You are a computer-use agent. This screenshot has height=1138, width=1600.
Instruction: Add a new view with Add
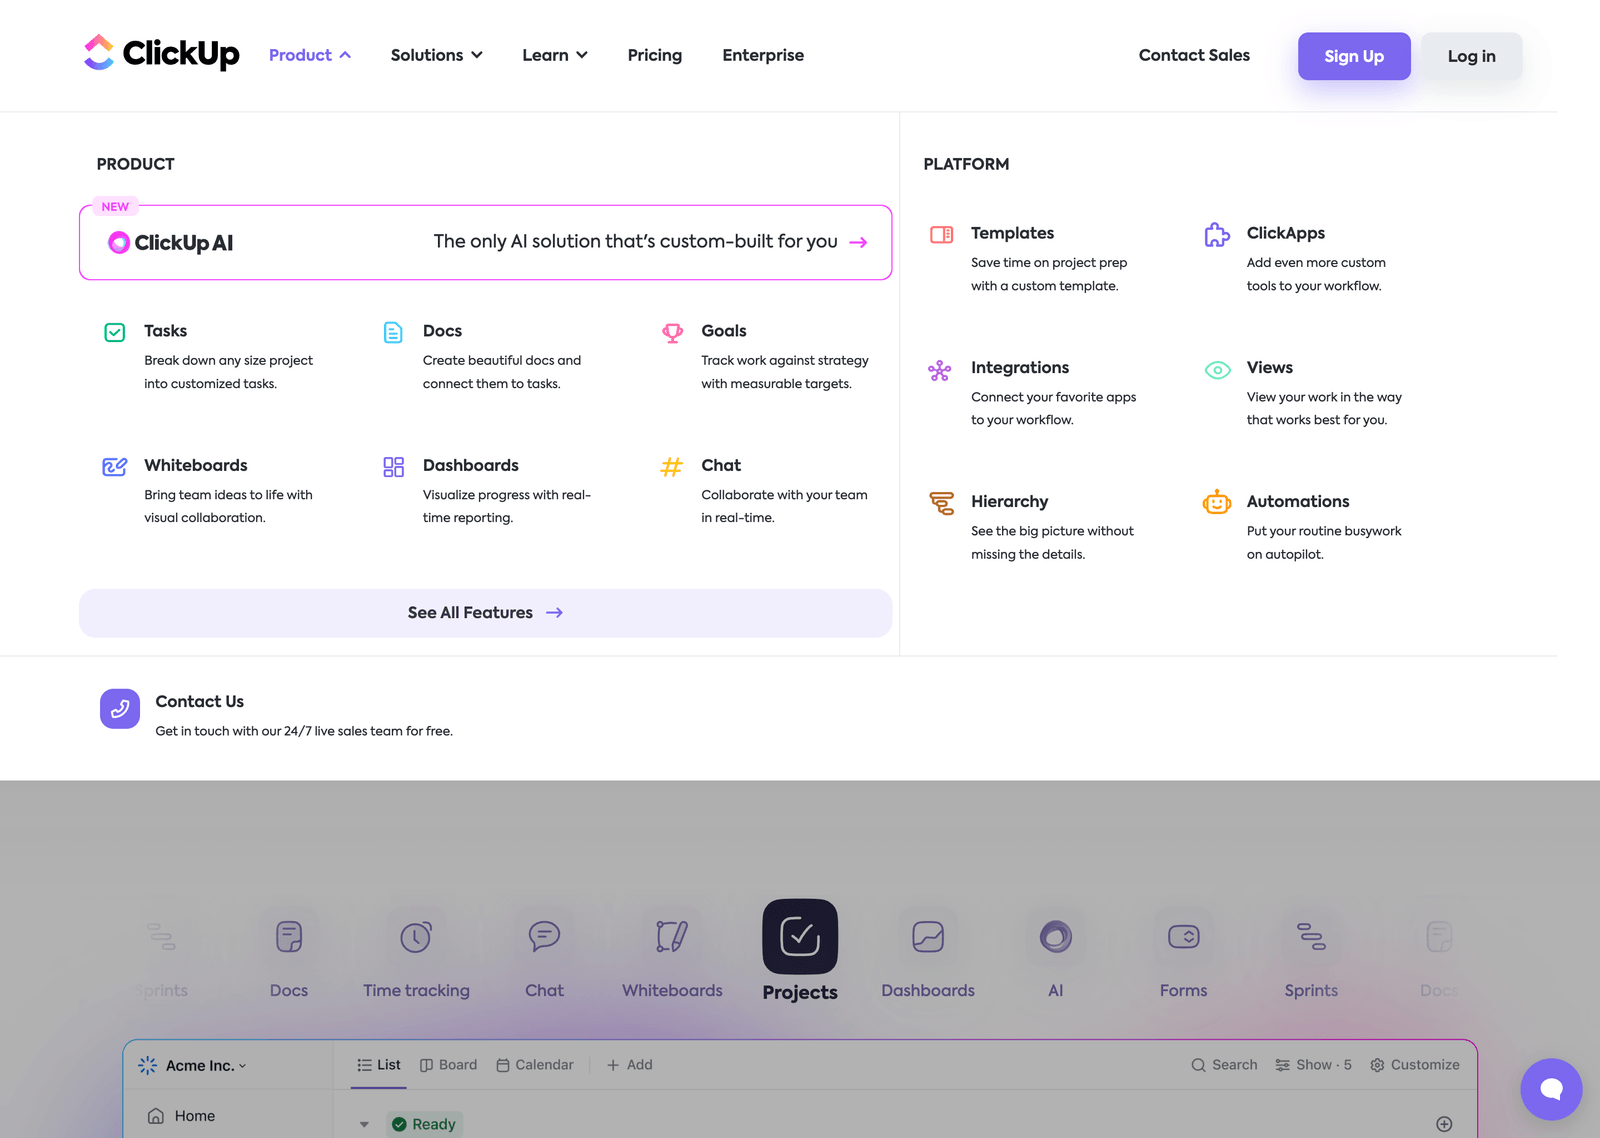tap(630, 1065)
